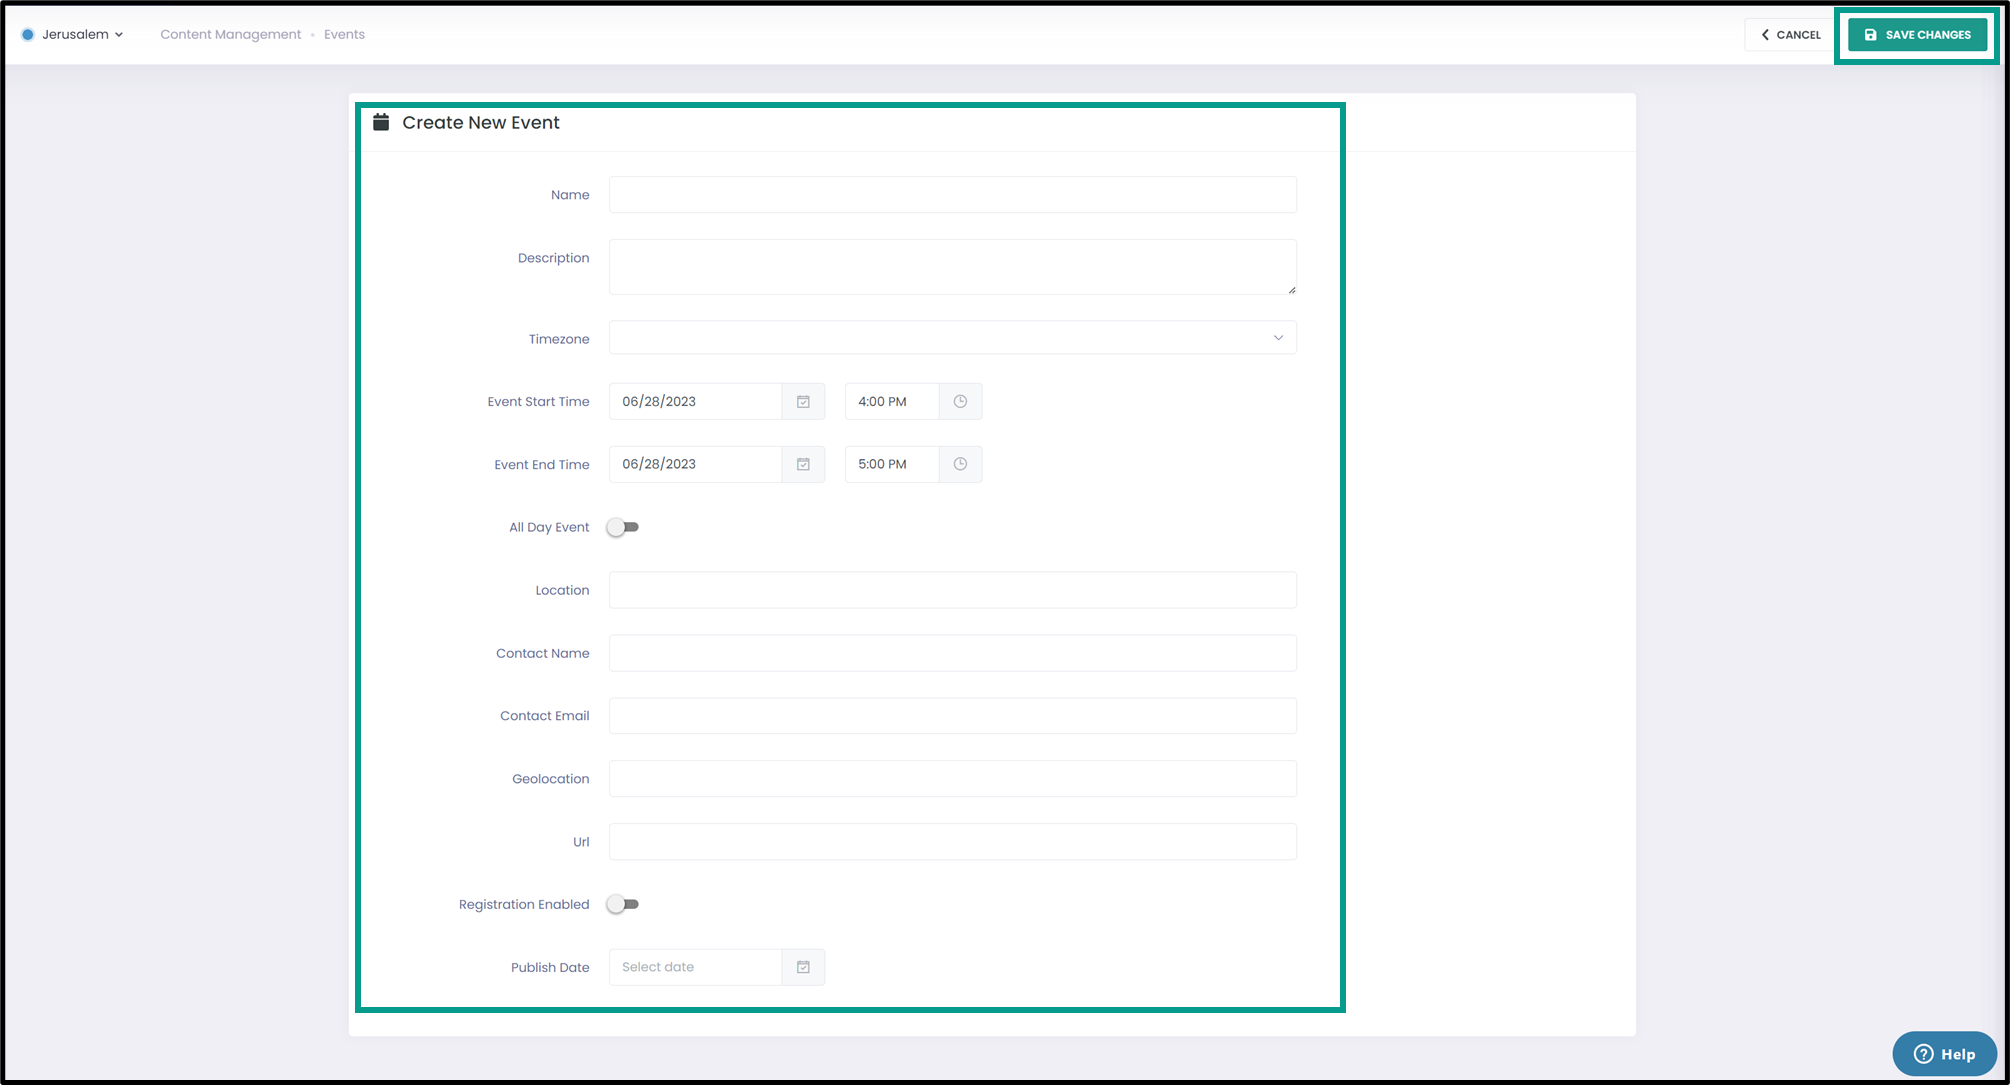Click the All Day Event label
Viewport: 2010px width, 1085px height.
coord(549,527)
